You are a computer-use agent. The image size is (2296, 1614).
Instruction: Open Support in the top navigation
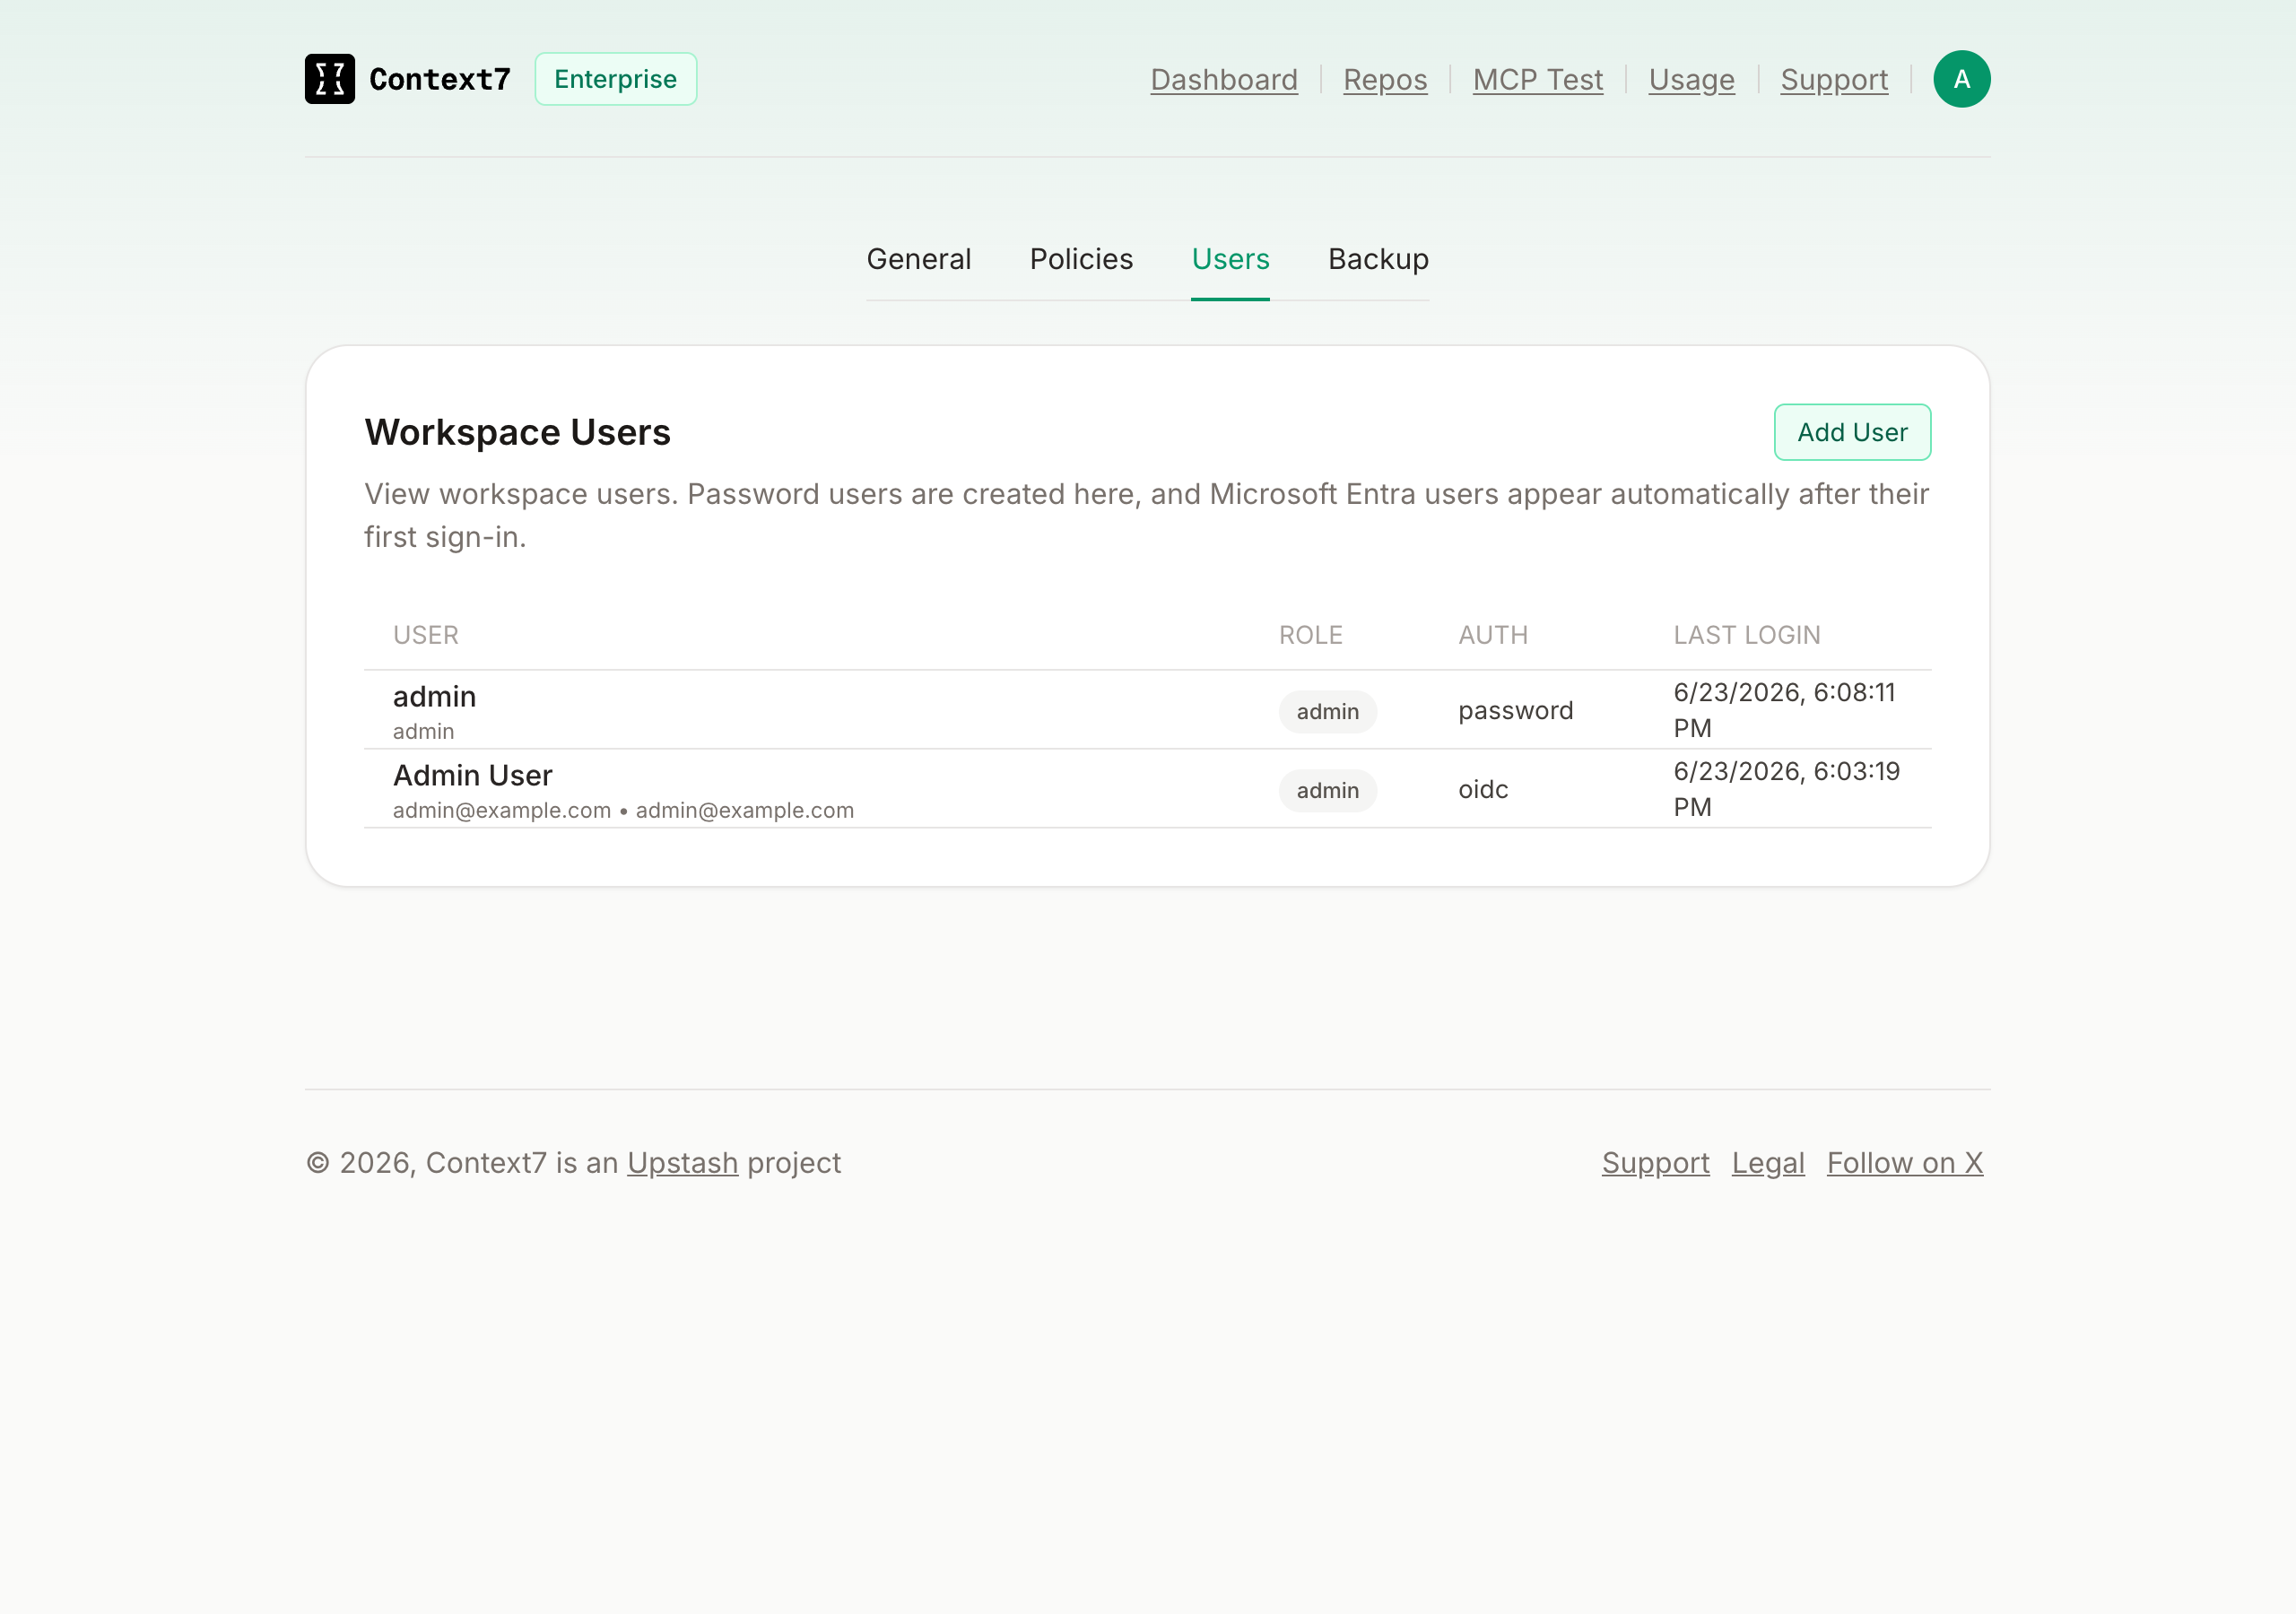click(1833, 79)
